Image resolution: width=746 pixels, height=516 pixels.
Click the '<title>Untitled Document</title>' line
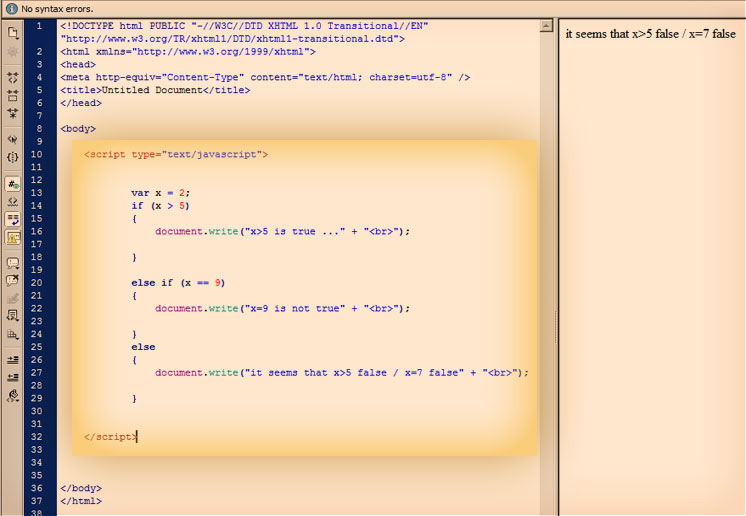[x=155, y=90]
